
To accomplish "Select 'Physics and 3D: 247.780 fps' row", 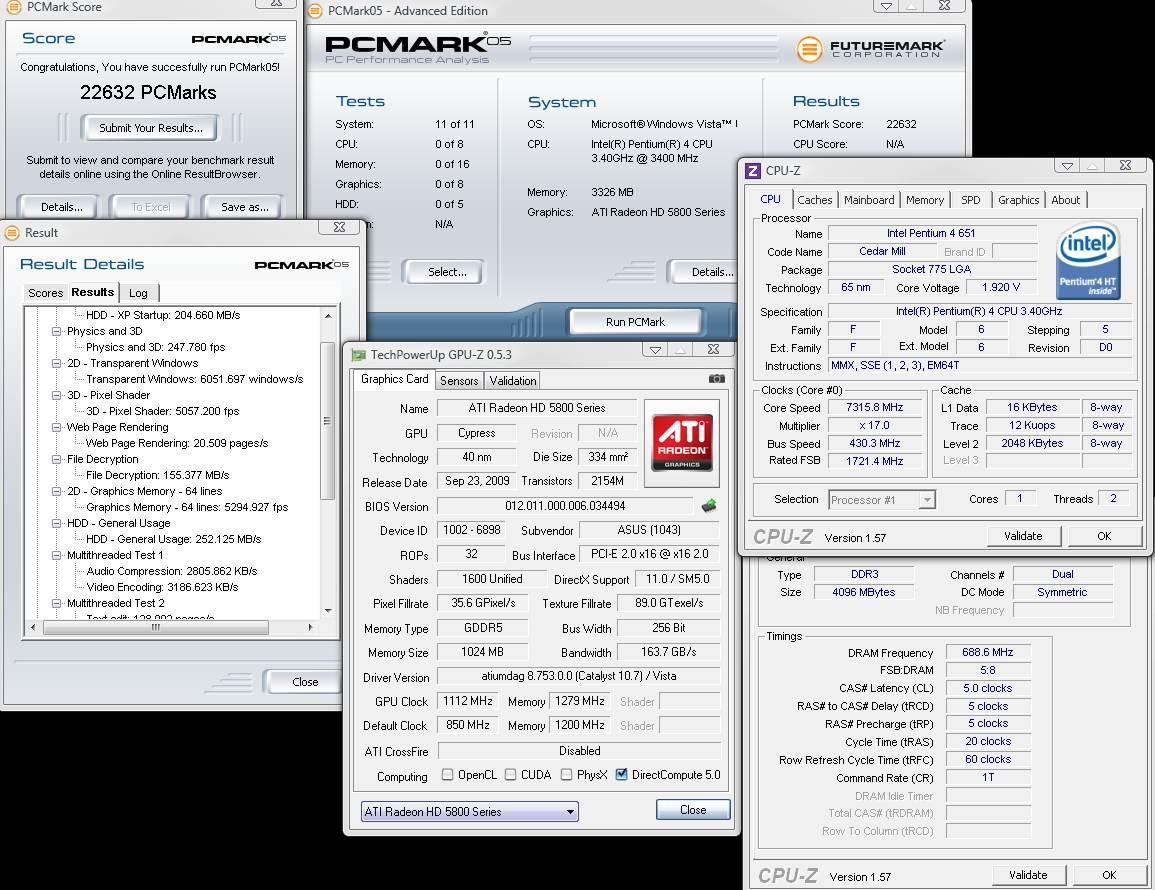I will click(155, 347).
